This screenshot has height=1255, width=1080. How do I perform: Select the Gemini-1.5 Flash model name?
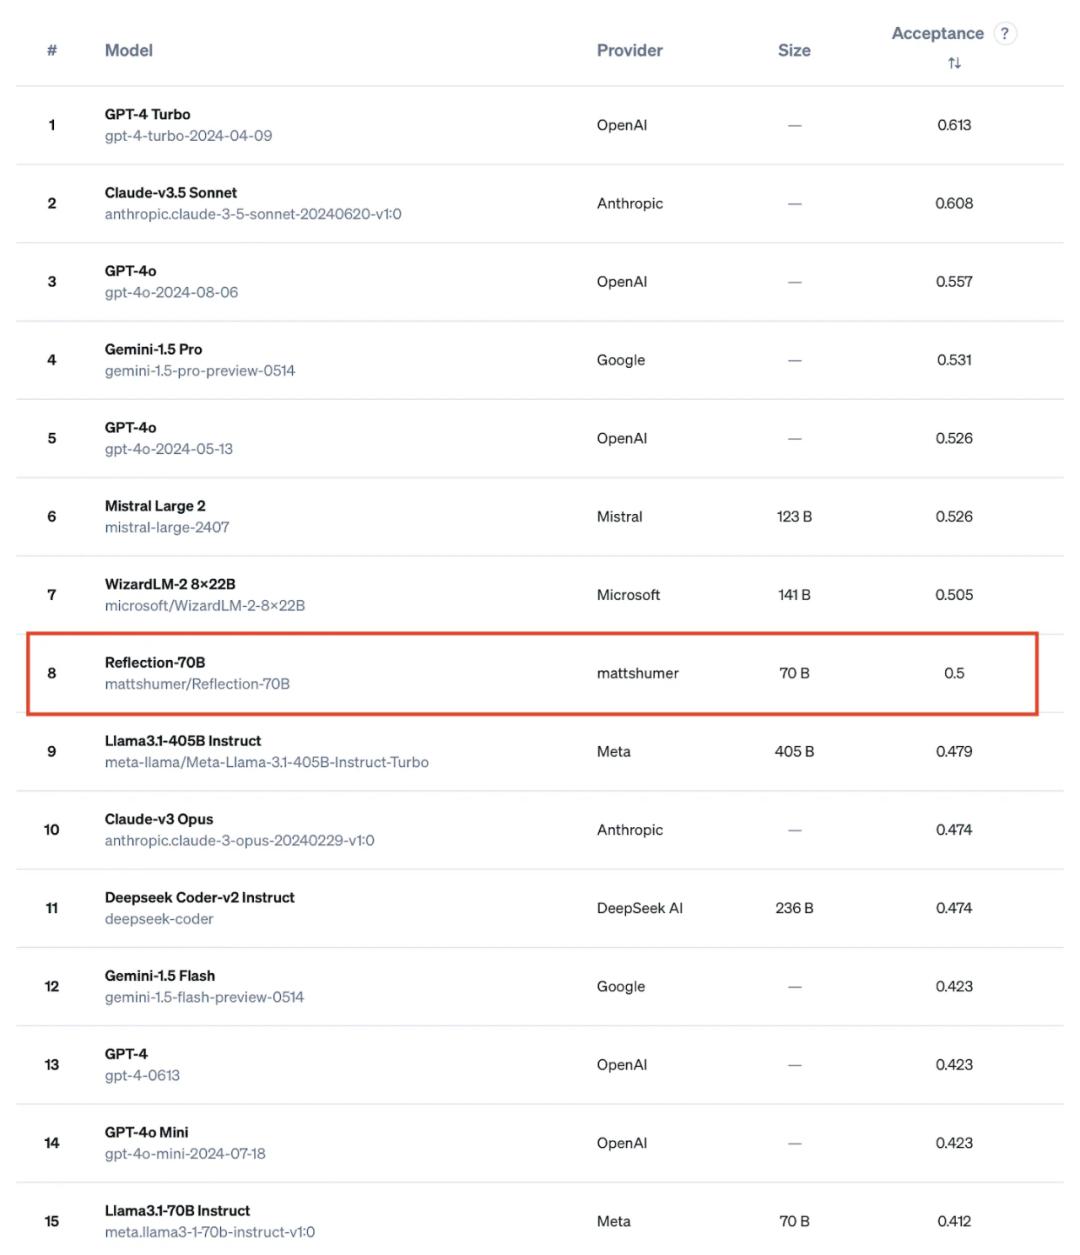[x=160, y=975]
